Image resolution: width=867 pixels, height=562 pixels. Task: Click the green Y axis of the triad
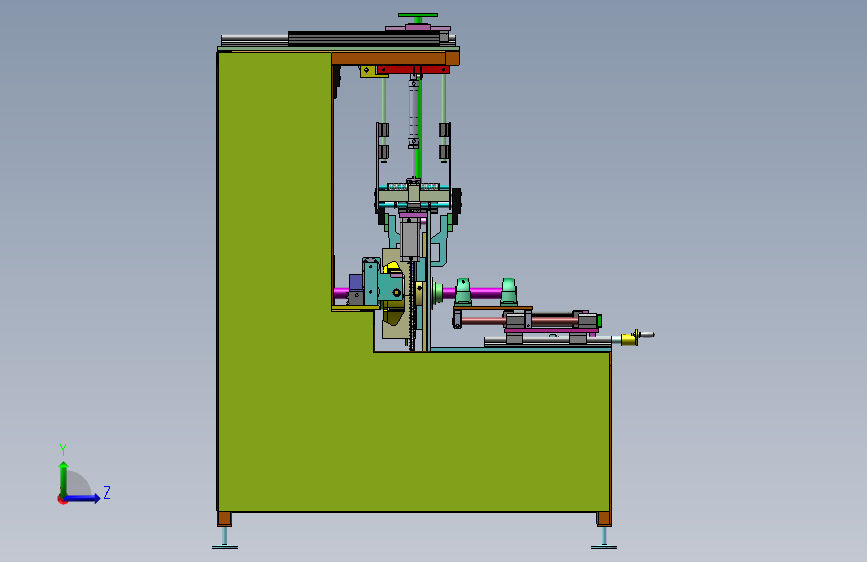64,478
